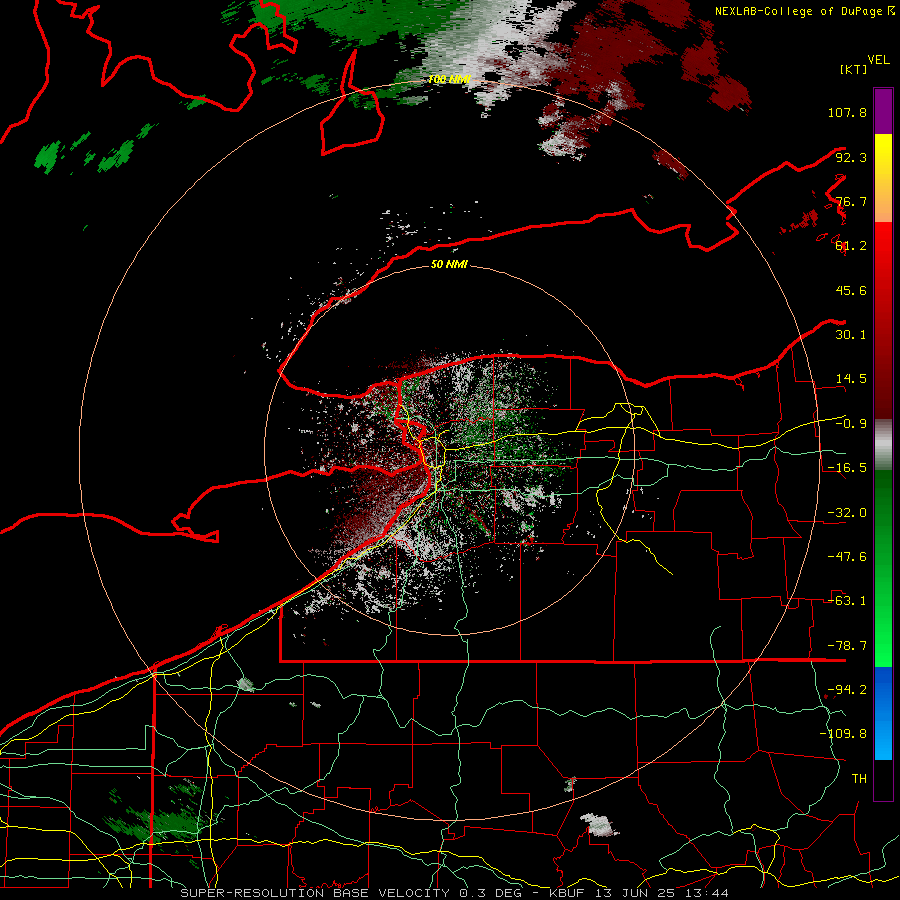Screen dimensions: 900x900
Task: Click the -109.8 velocity scale value
Action: (x=843, y=734)
